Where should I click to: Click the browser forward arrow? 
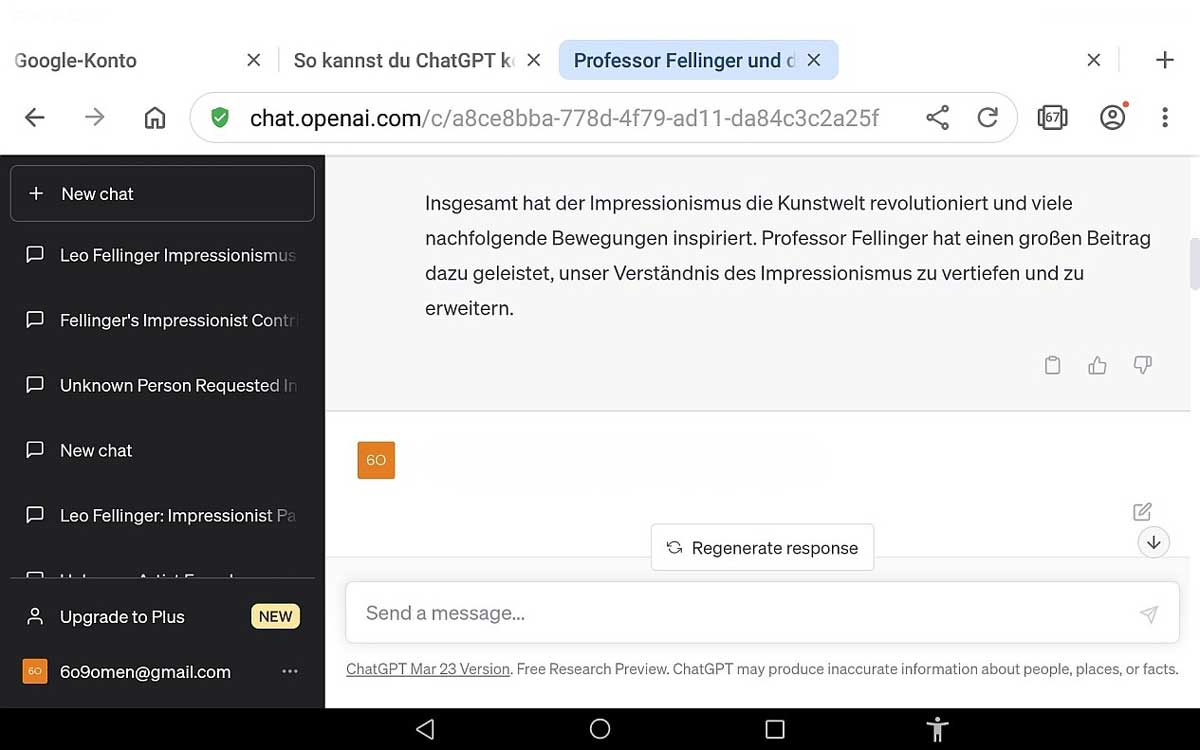tap(95, 118)
